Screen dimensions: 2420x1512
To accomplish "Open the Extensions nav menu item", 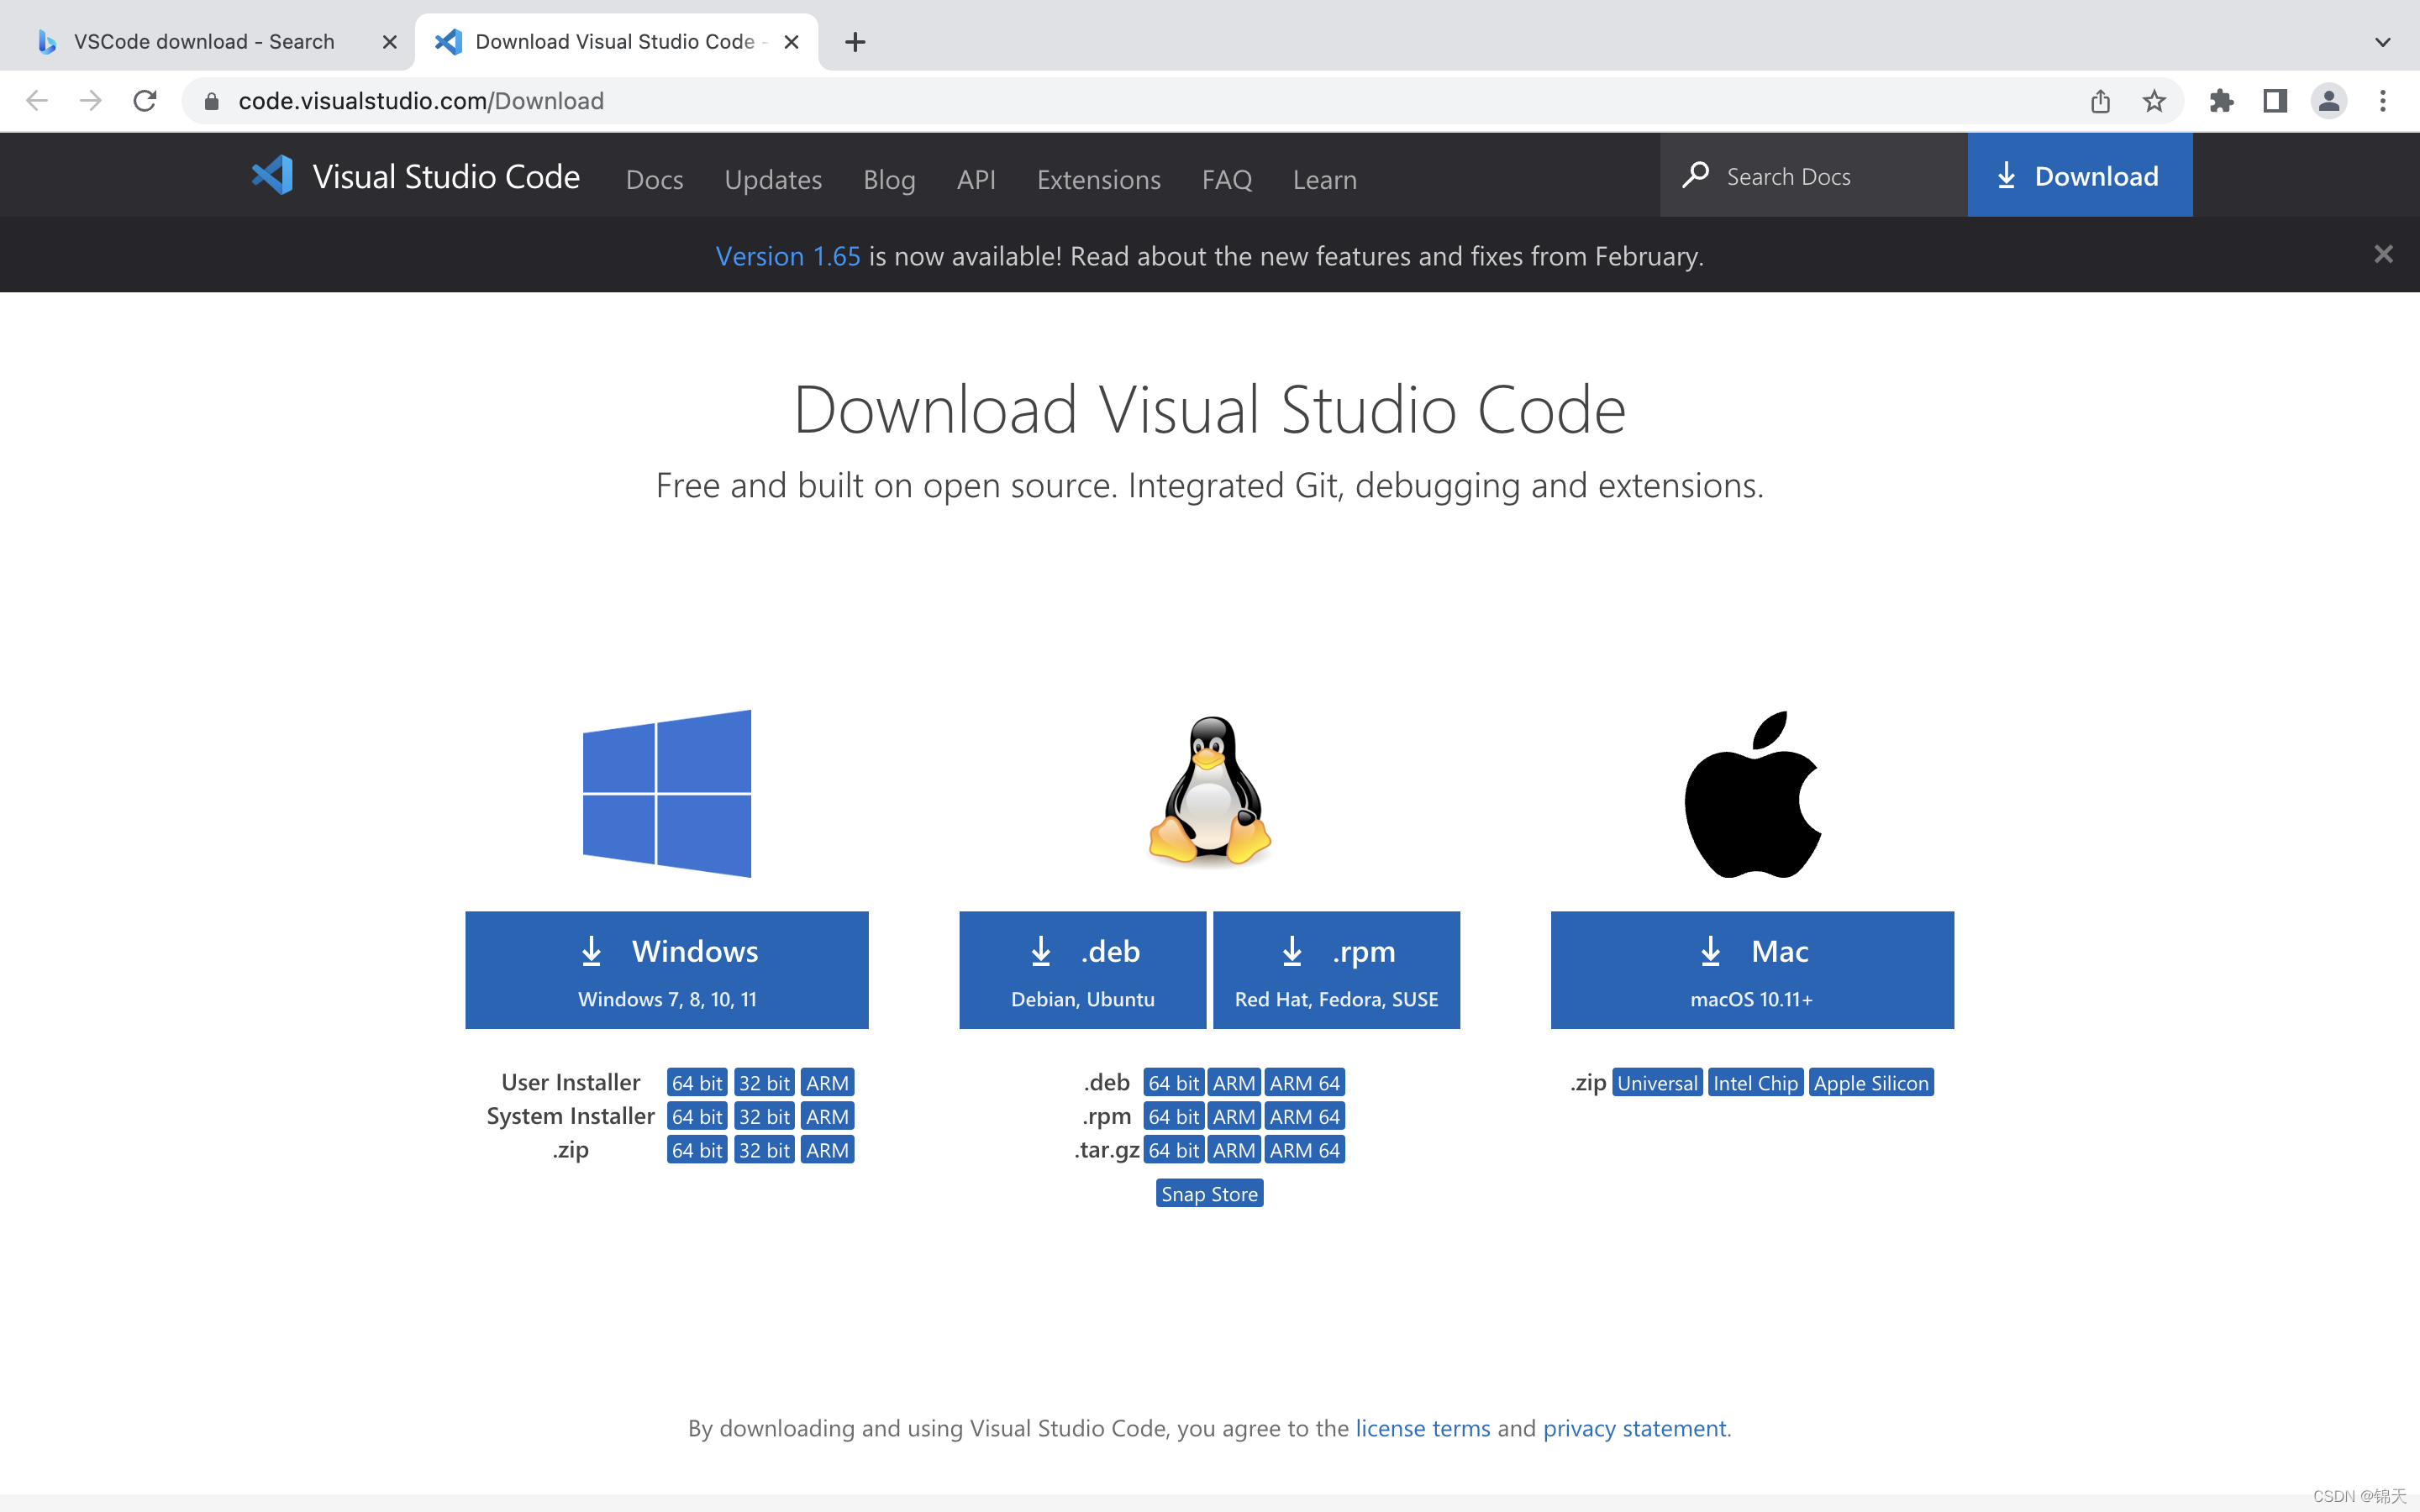I will [x=1098, y=180].
